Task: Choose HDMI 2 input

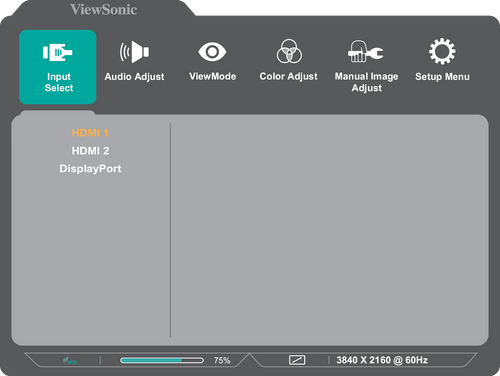Action: click(x=90, y=151)
